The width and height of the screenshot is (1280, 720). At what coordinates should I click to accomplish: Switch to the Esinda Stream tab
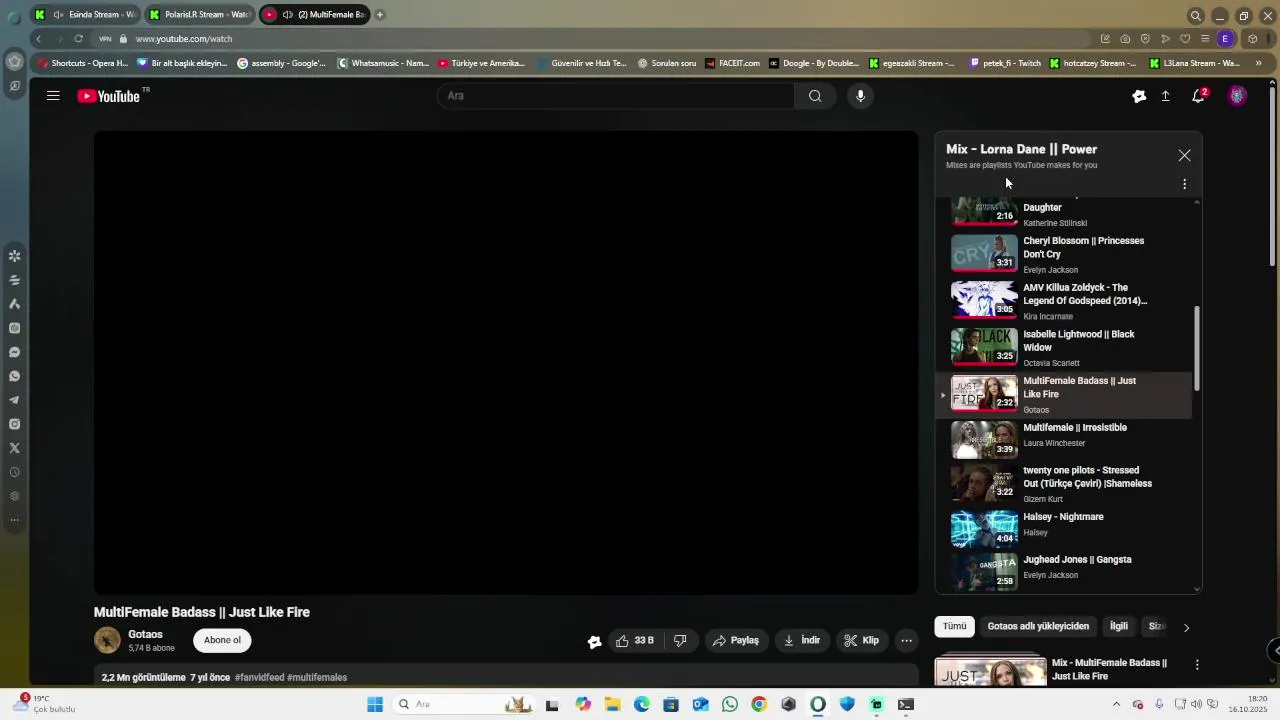[x=84, y=15]
